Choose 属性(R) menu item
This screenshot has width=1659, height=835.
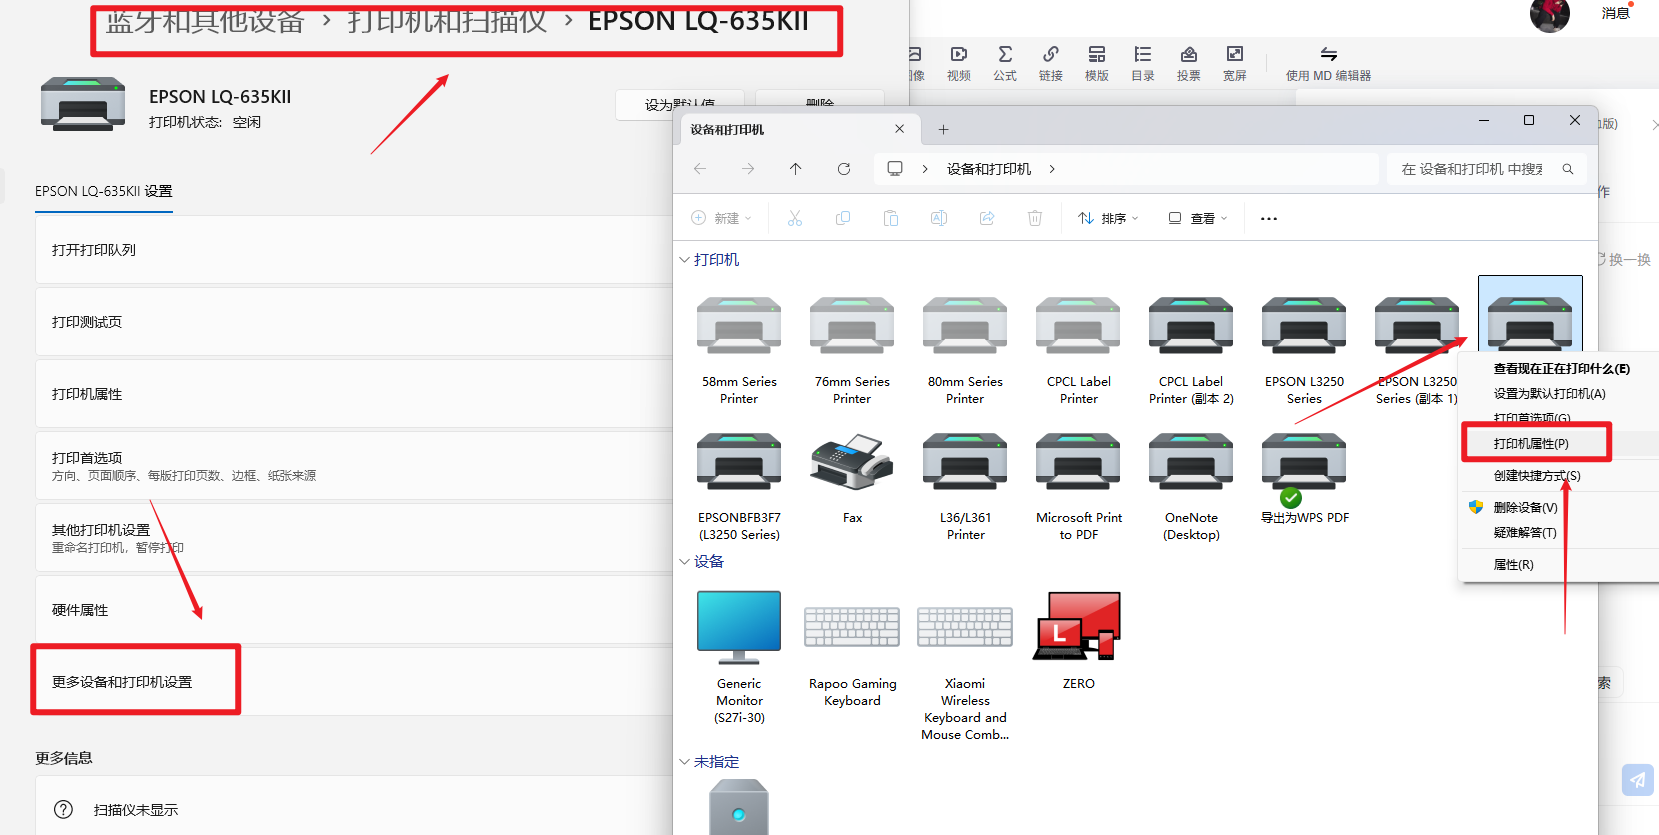click(x=1561, y=565)
